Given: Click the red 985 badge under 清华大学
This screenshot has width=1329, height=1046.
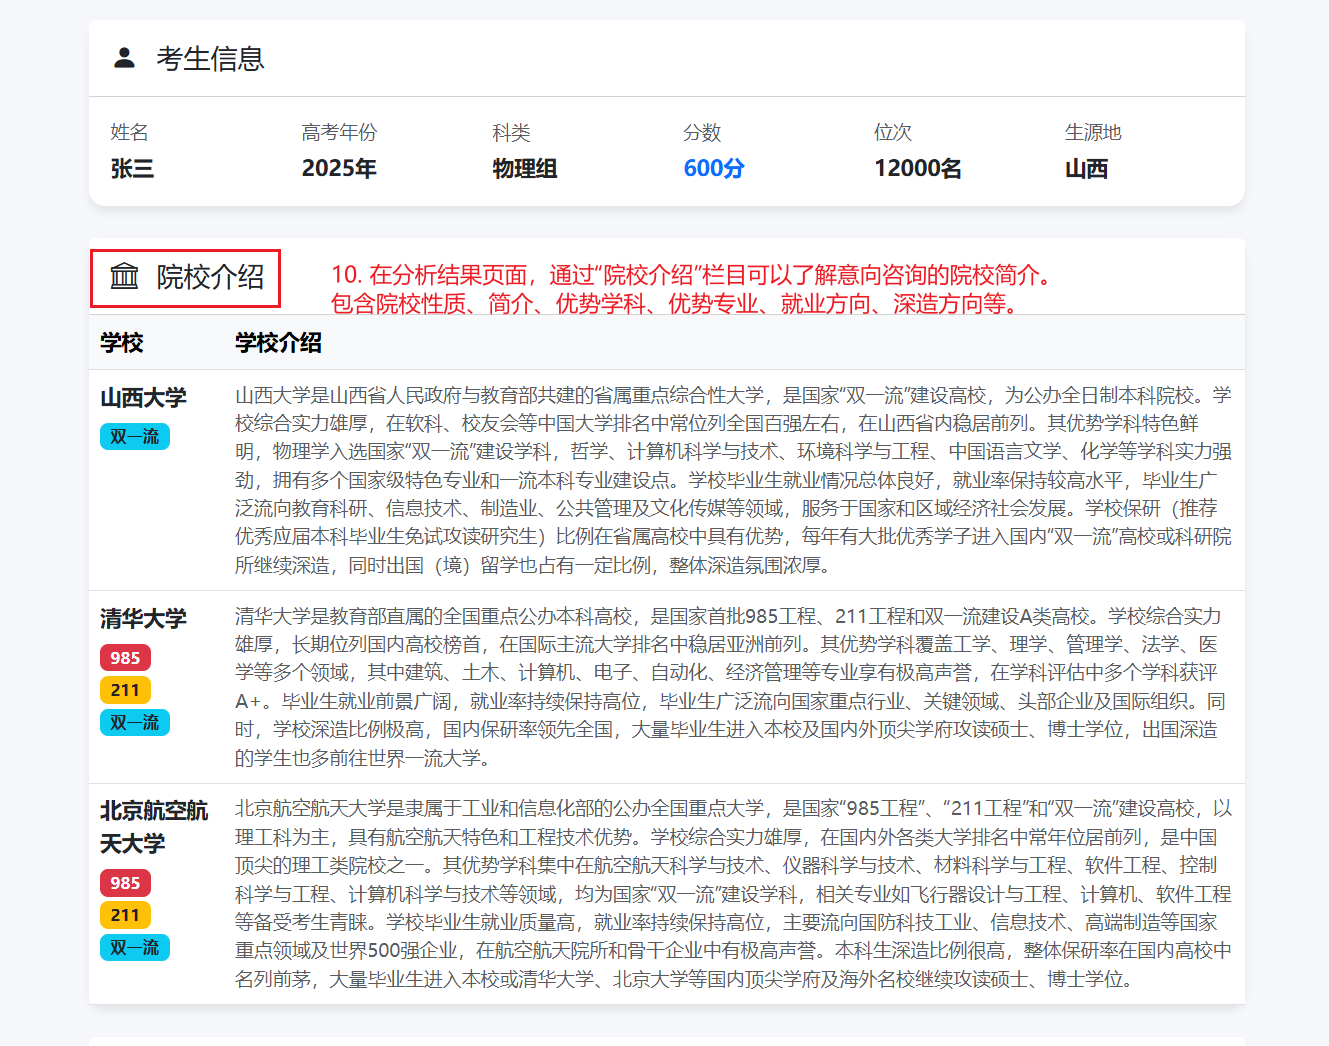Looking at the screenshot, I should pos(125,657).
